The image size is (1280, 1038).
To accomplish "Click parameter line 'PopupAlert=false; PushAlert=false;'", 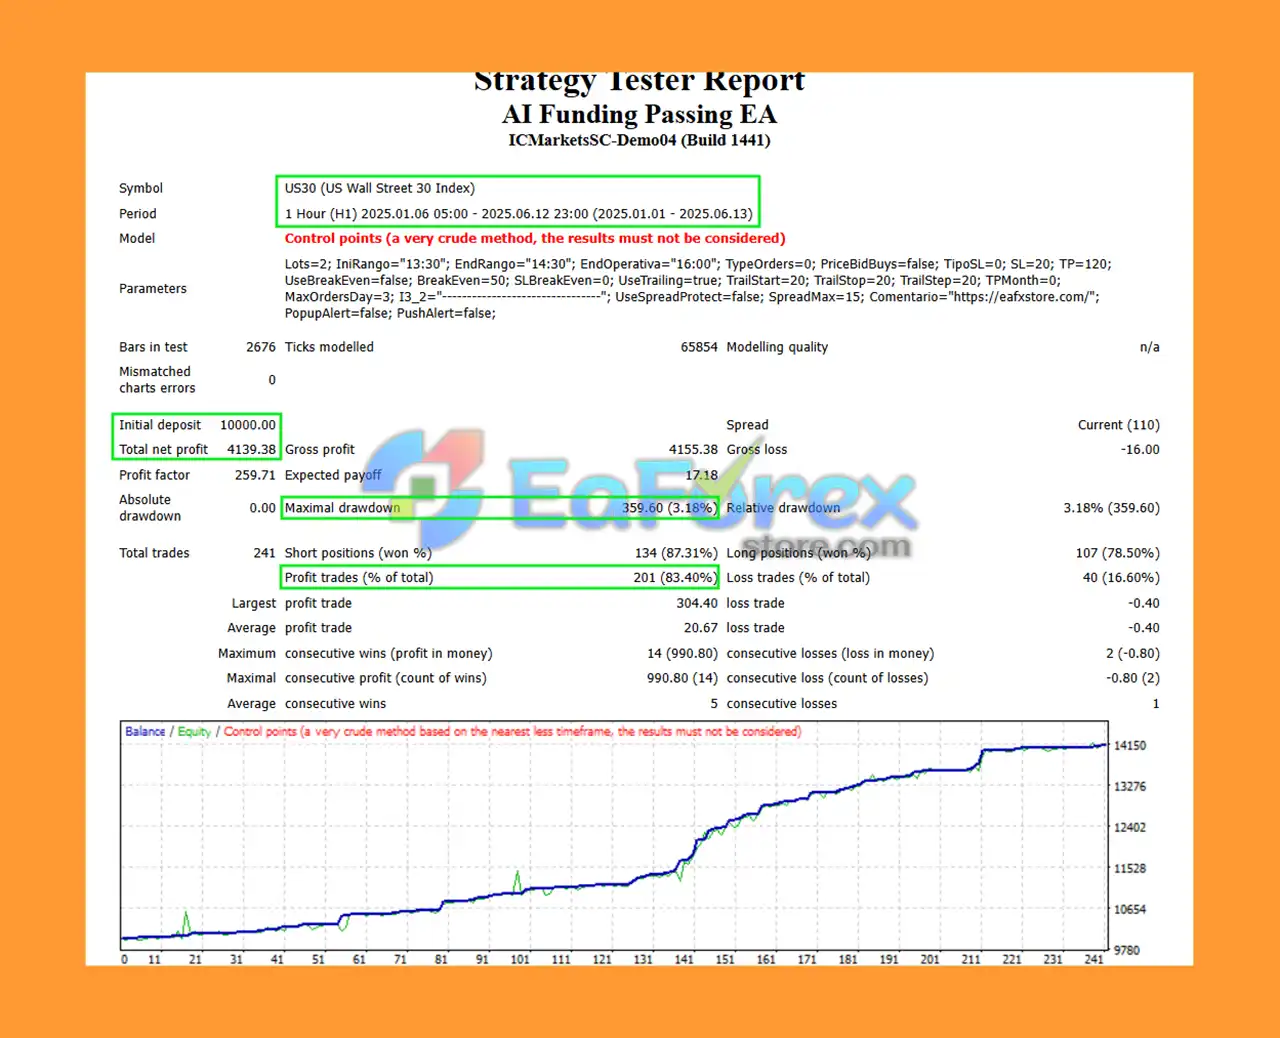I will click(390, 313).
